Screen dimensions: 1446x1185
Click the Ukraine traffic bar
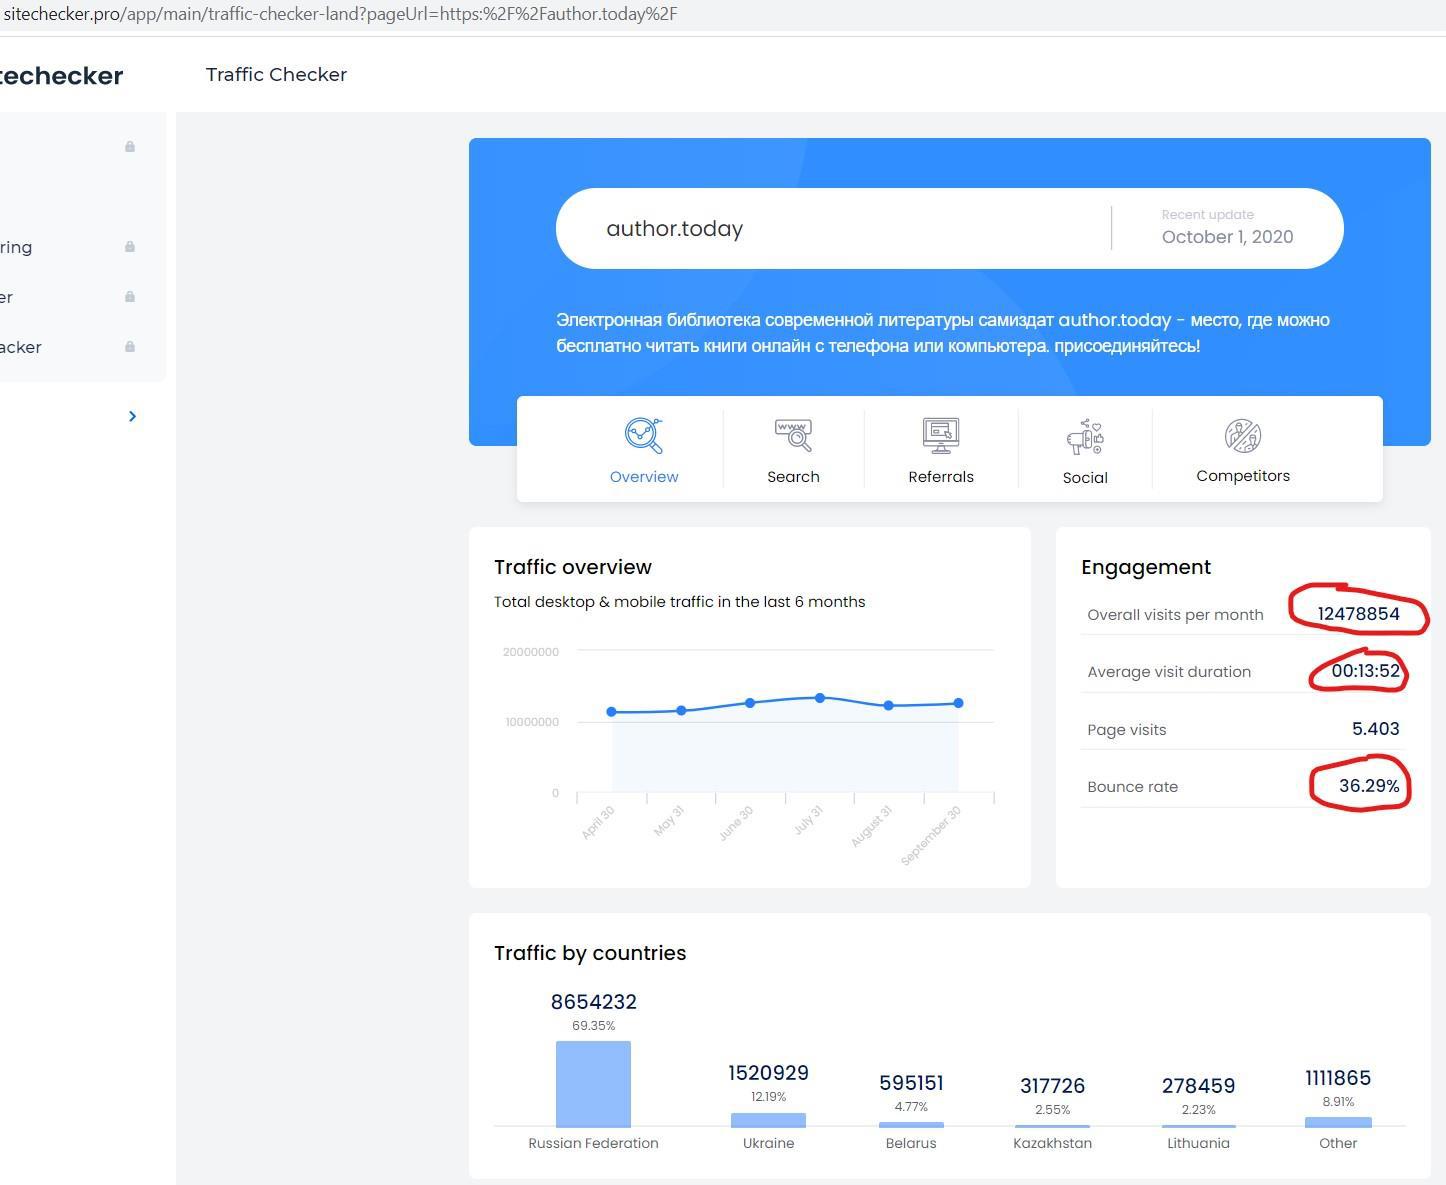pos(768,1120)
